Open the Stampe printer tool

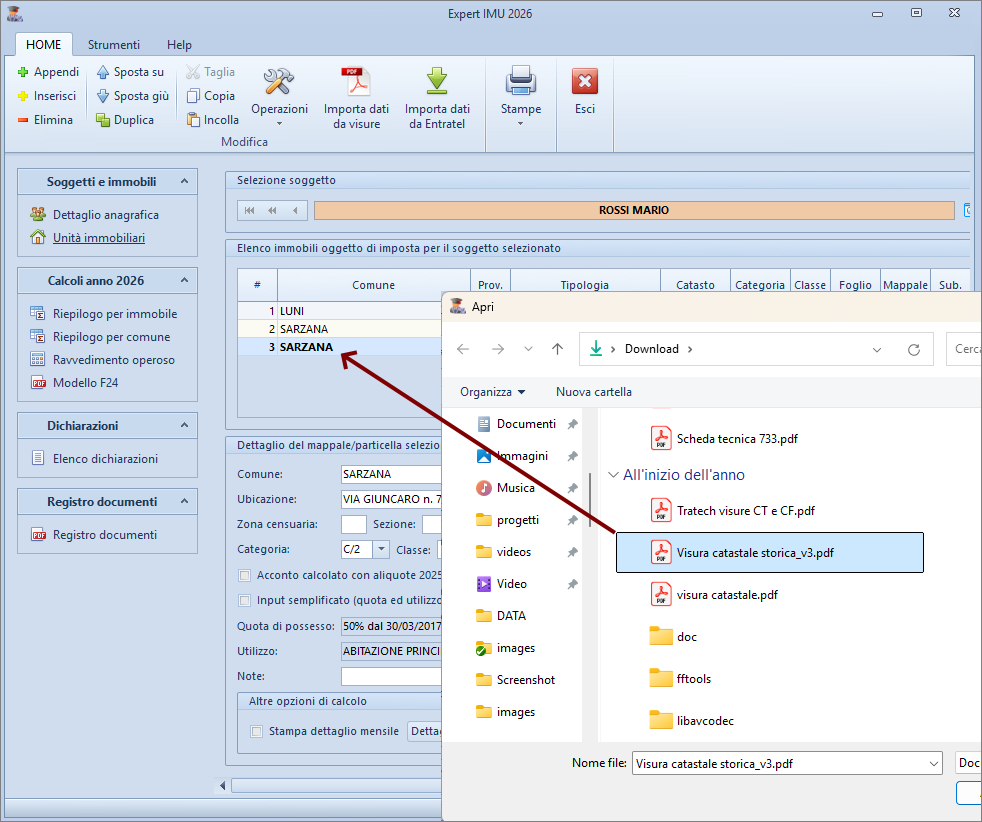pos(521,82)
